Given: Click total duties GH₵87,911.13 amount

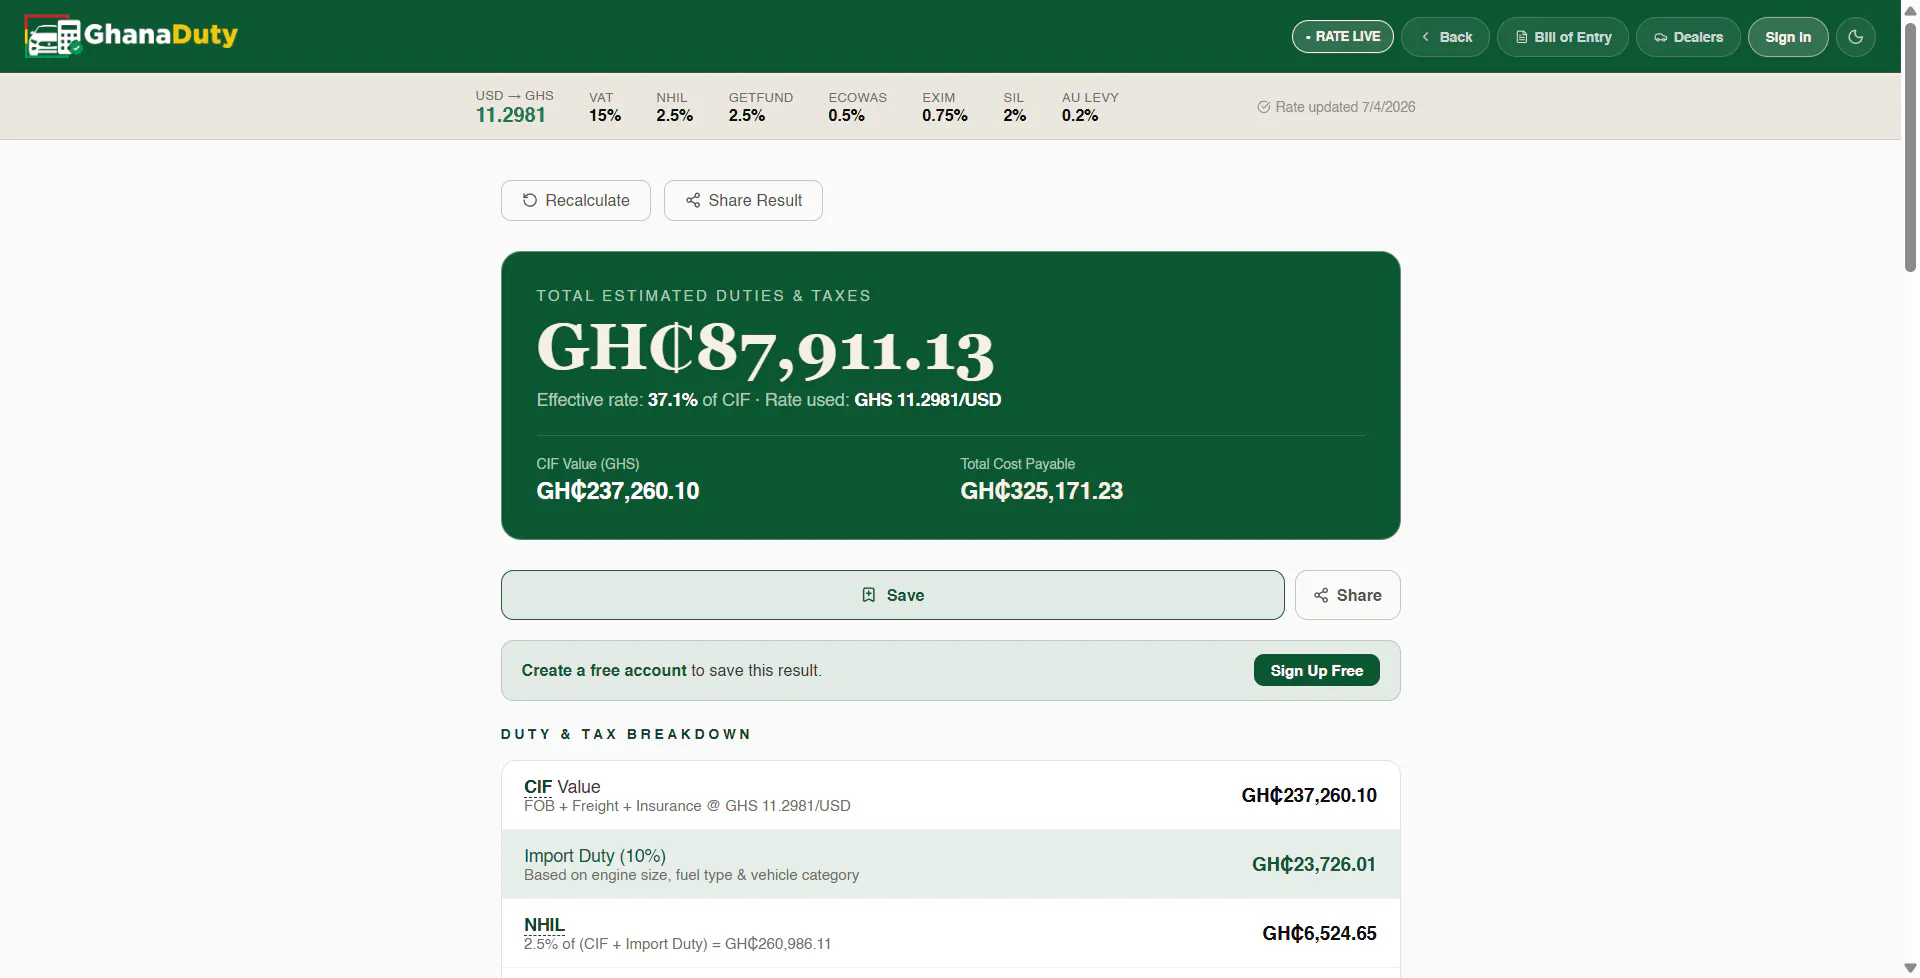Looking at the screenshot, I should pyautogui.click(x=765, y=349).
